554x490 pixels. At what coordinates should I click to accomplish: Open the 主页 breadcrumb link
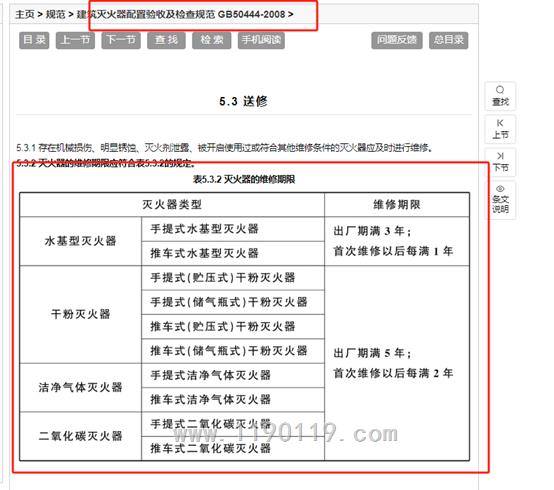25,14
